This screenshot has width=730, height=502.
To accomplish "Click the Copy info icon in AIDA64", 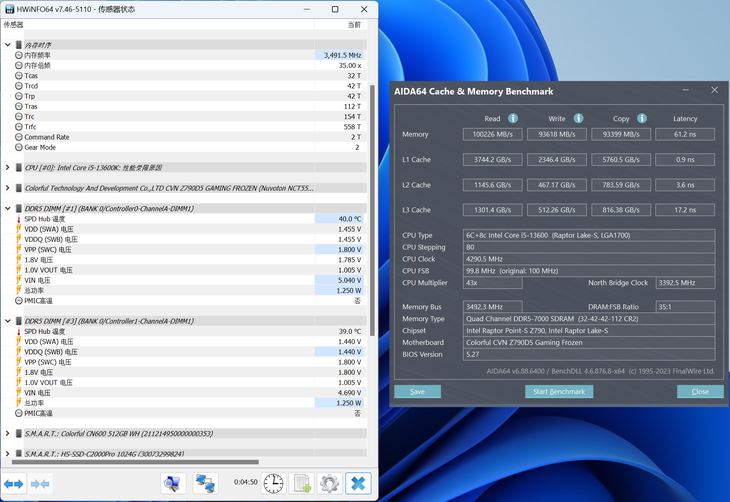I will tap(642, 118).
